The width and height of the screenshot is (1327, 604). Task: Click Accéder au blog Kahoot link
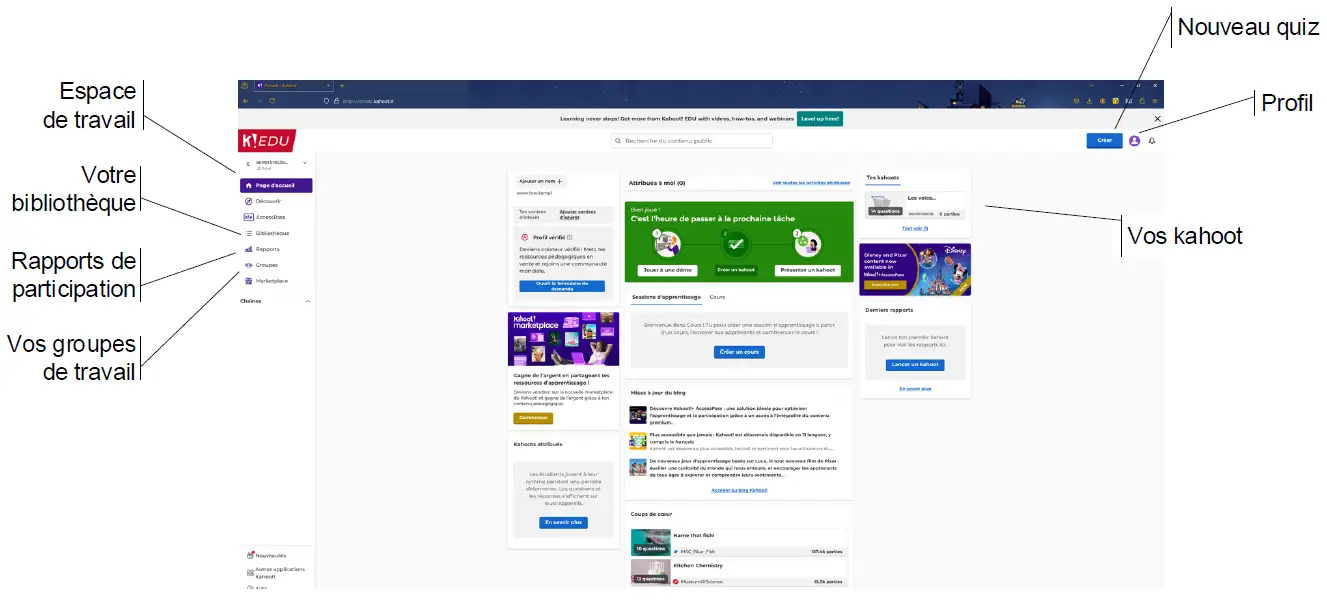click(739, 490)
